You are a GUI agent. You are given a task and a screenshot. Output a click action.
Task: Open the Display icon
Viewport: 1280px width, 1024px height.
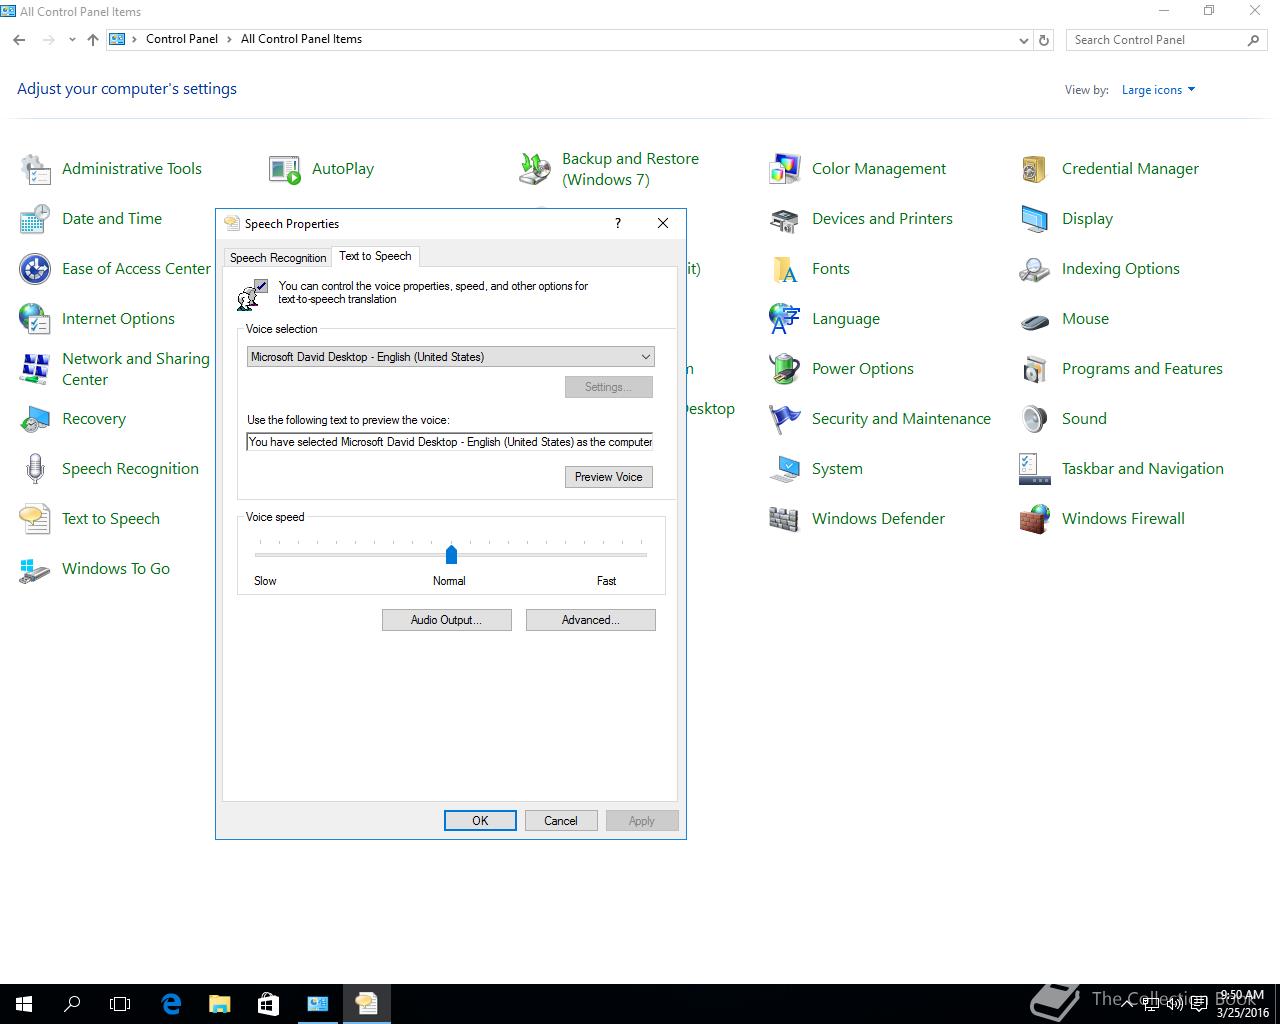(1035, 219)
